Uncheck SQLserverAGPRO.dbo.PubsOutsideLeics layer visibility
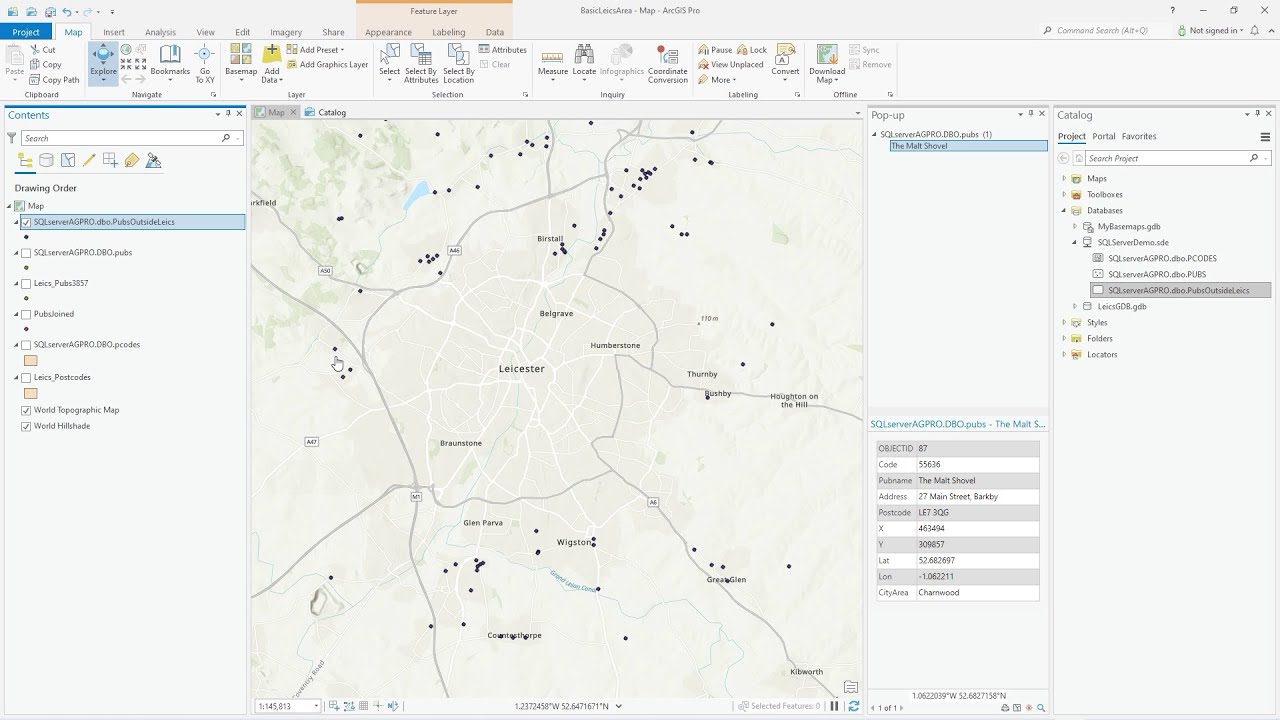Screen dimensions: 1280x720 26,222
